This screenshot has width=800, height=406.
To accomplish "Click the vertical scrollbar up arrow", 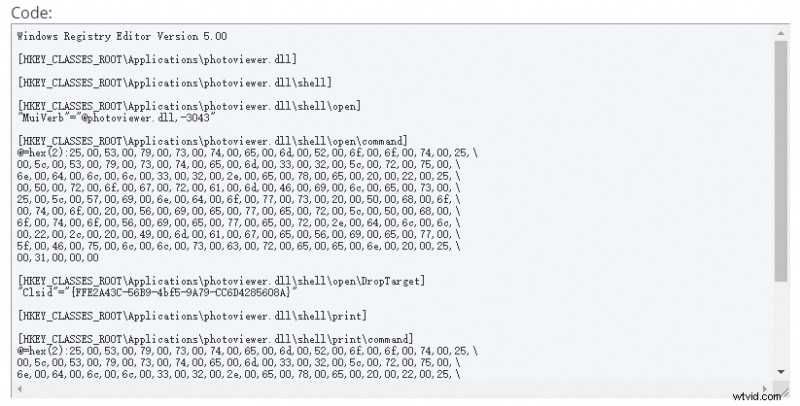I will [780, 32].
